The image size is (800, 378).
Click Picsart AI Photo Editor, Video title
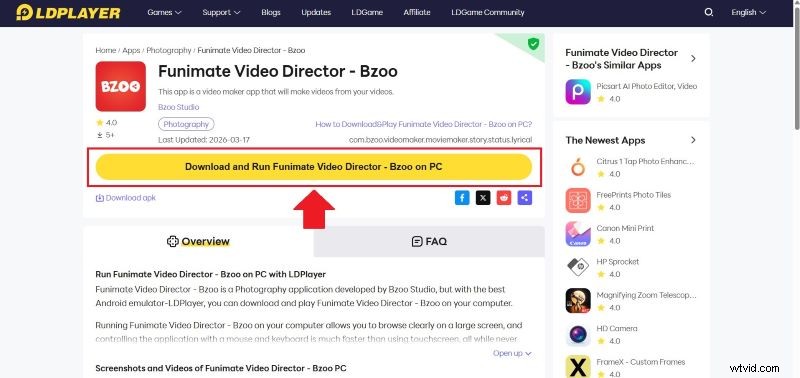tap(646, 86)
